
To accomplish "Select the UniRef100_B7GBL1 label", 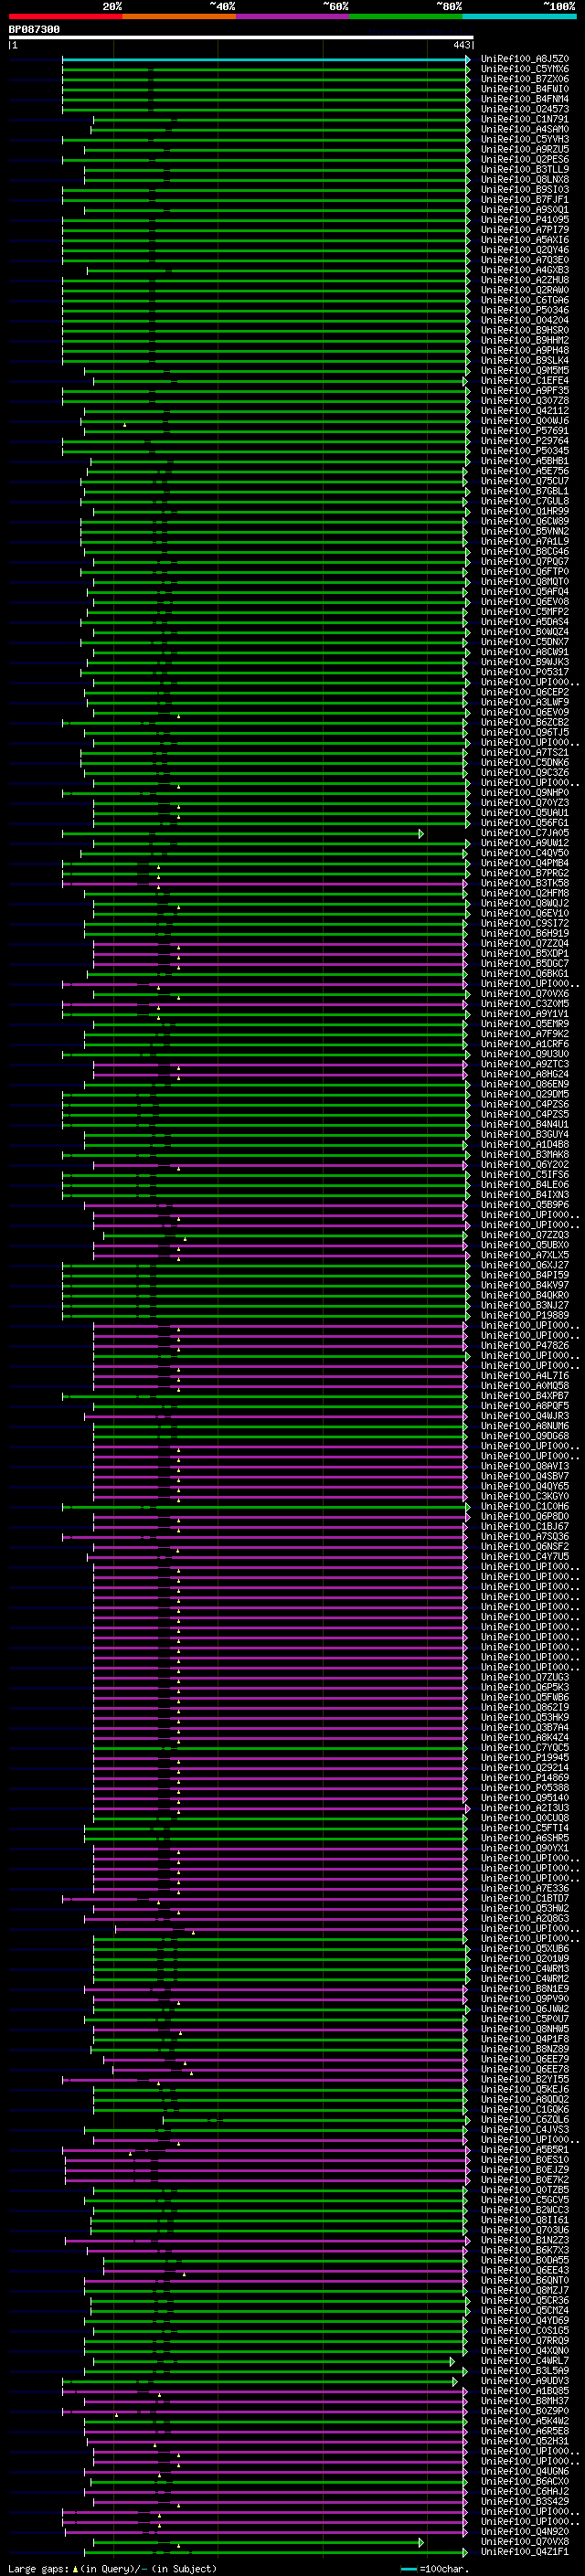I will coord(525,491).
